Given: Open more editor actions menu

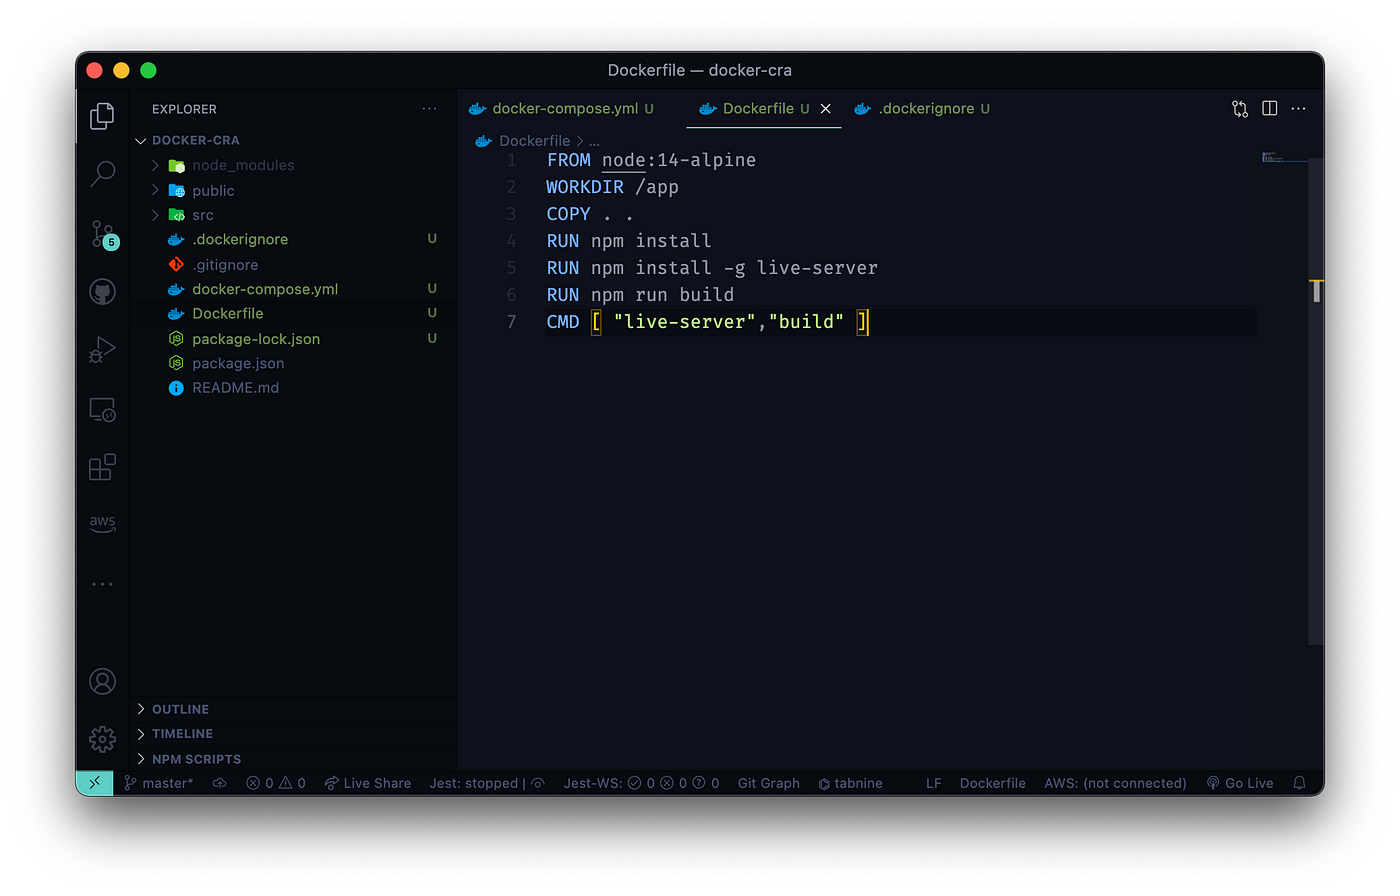Looking at the screenshot, I should [x=1298, y=109].
